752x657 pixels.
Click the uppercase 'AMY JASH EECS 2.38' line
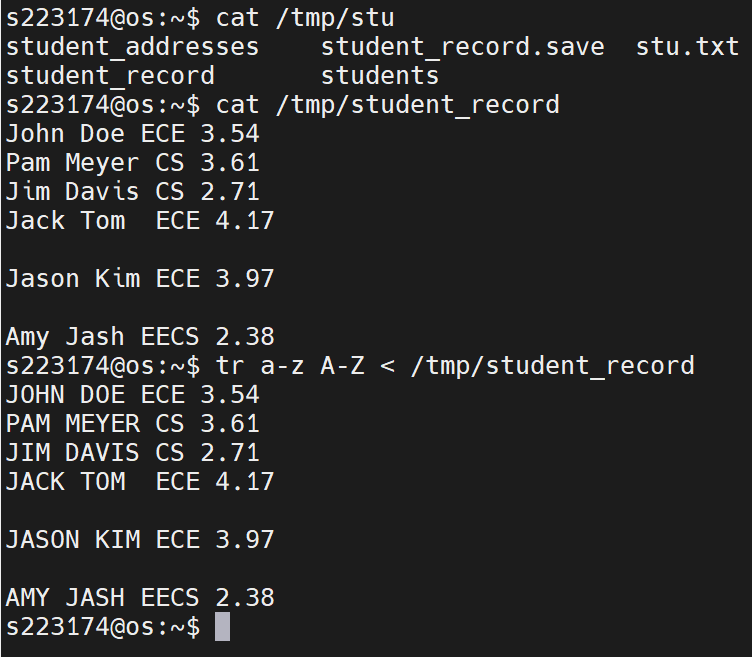click(x=140, y=598)
